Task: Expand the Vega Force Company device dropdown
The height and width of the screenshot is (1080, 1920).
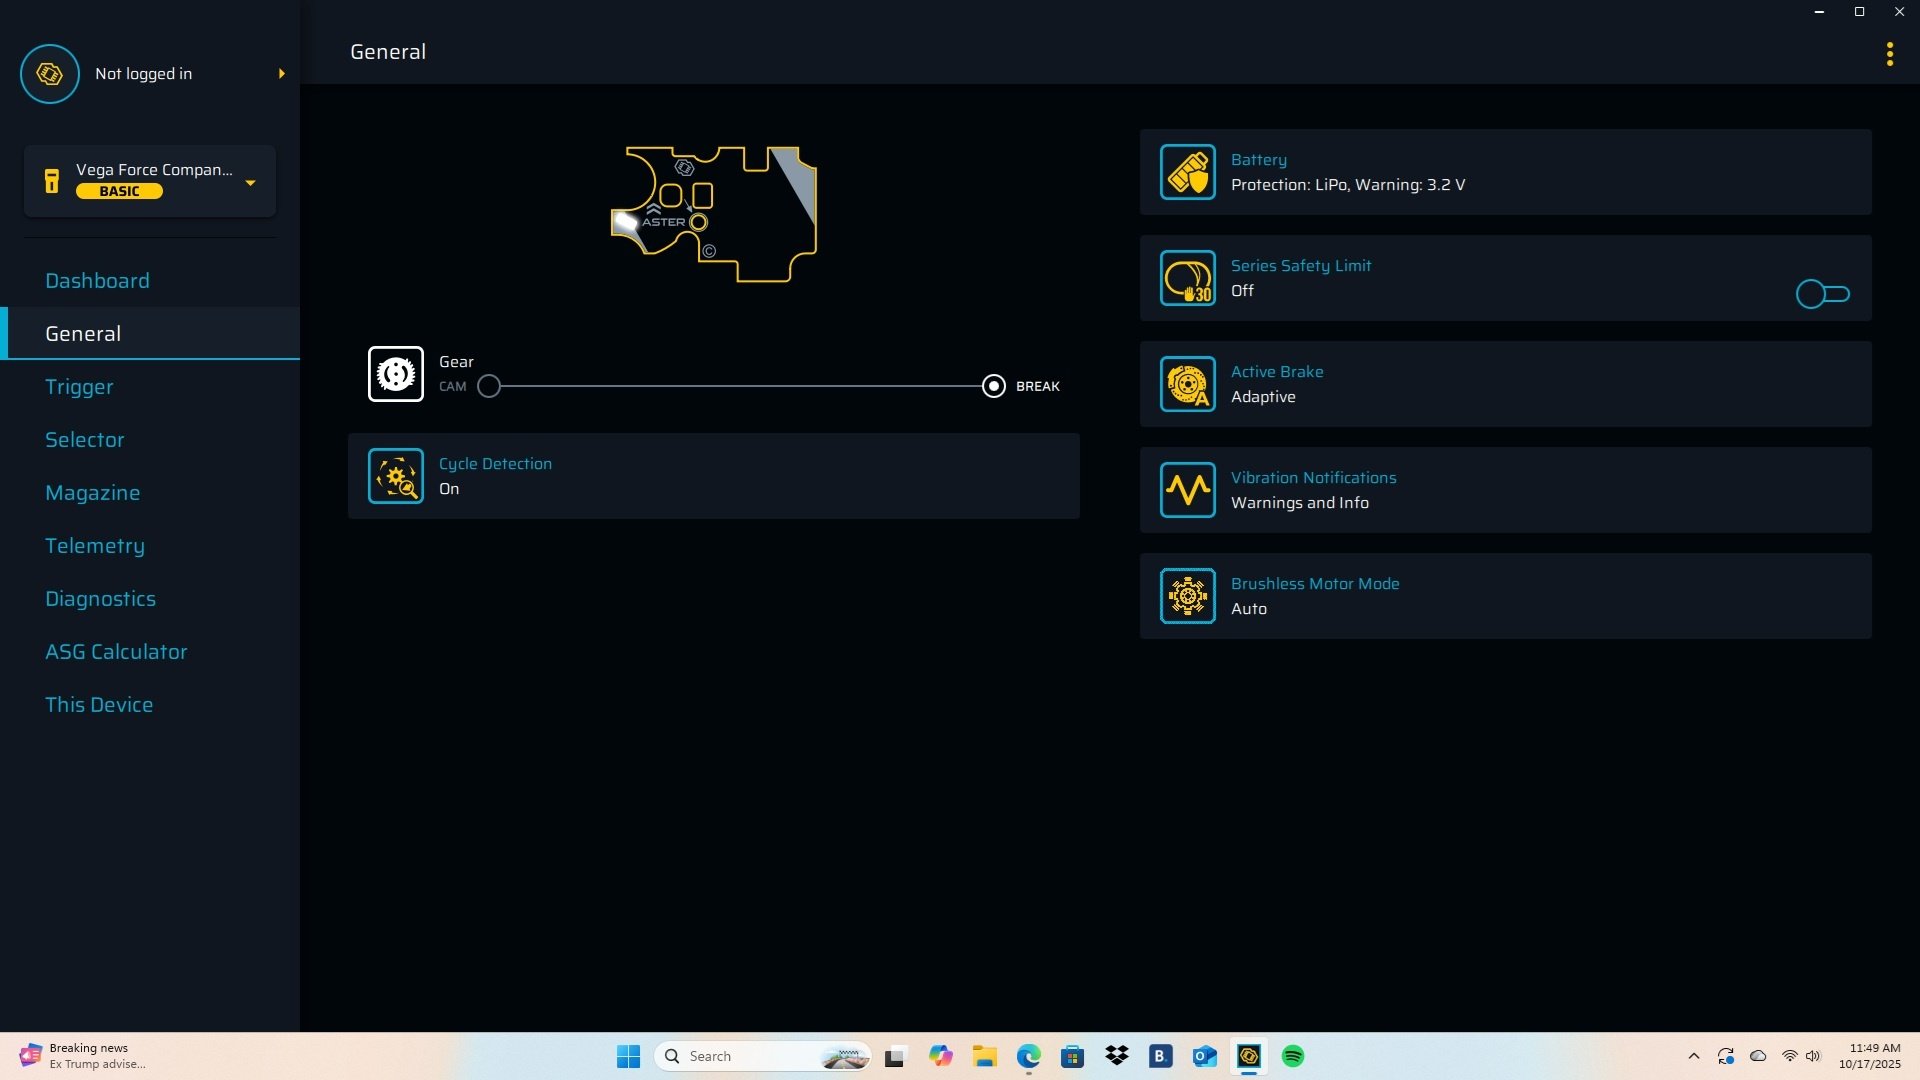Action: point(250,182)
